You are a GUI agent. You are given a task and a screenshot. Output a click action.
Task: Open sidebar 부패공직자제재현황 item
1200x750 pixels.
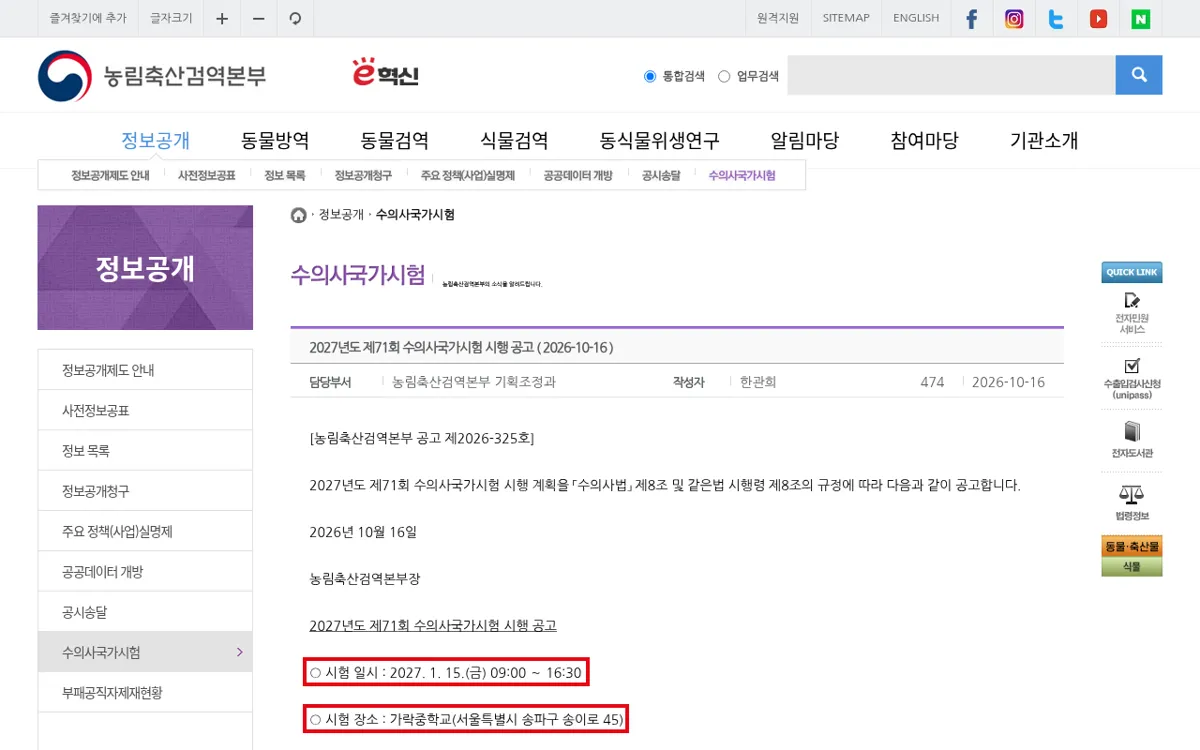click(145, 692)
